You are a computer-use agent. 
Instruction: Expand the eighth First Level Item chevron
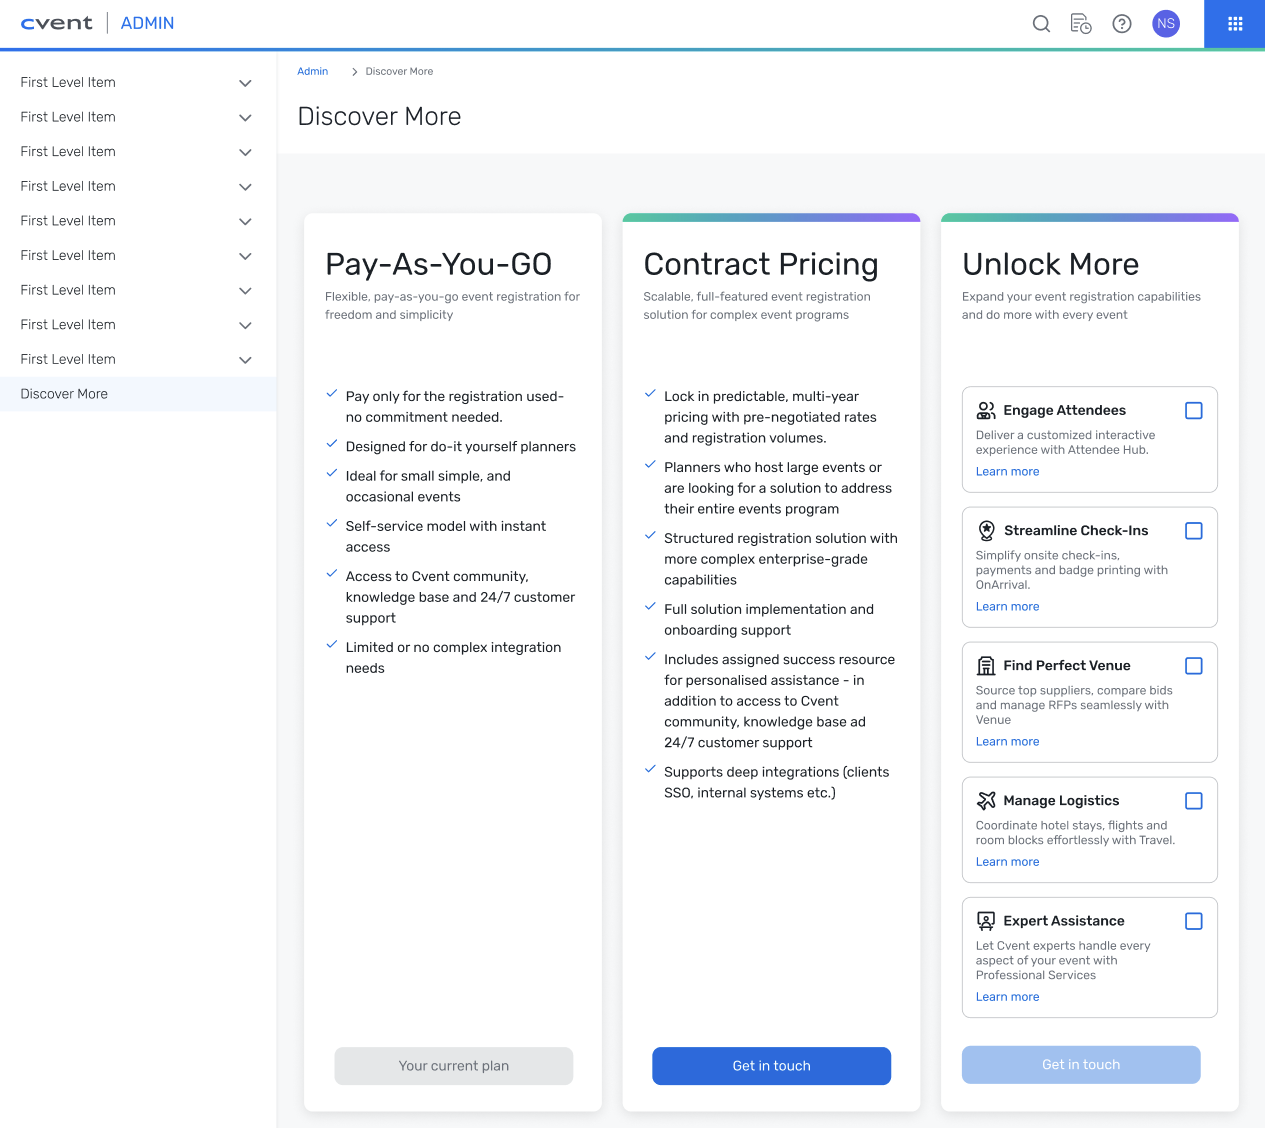245,325
